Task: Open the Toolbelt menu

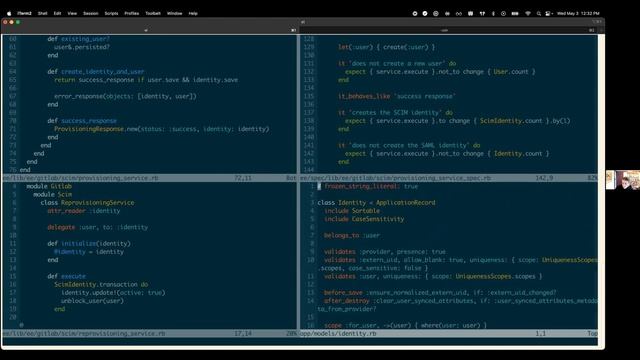Action: coord(153,13)
